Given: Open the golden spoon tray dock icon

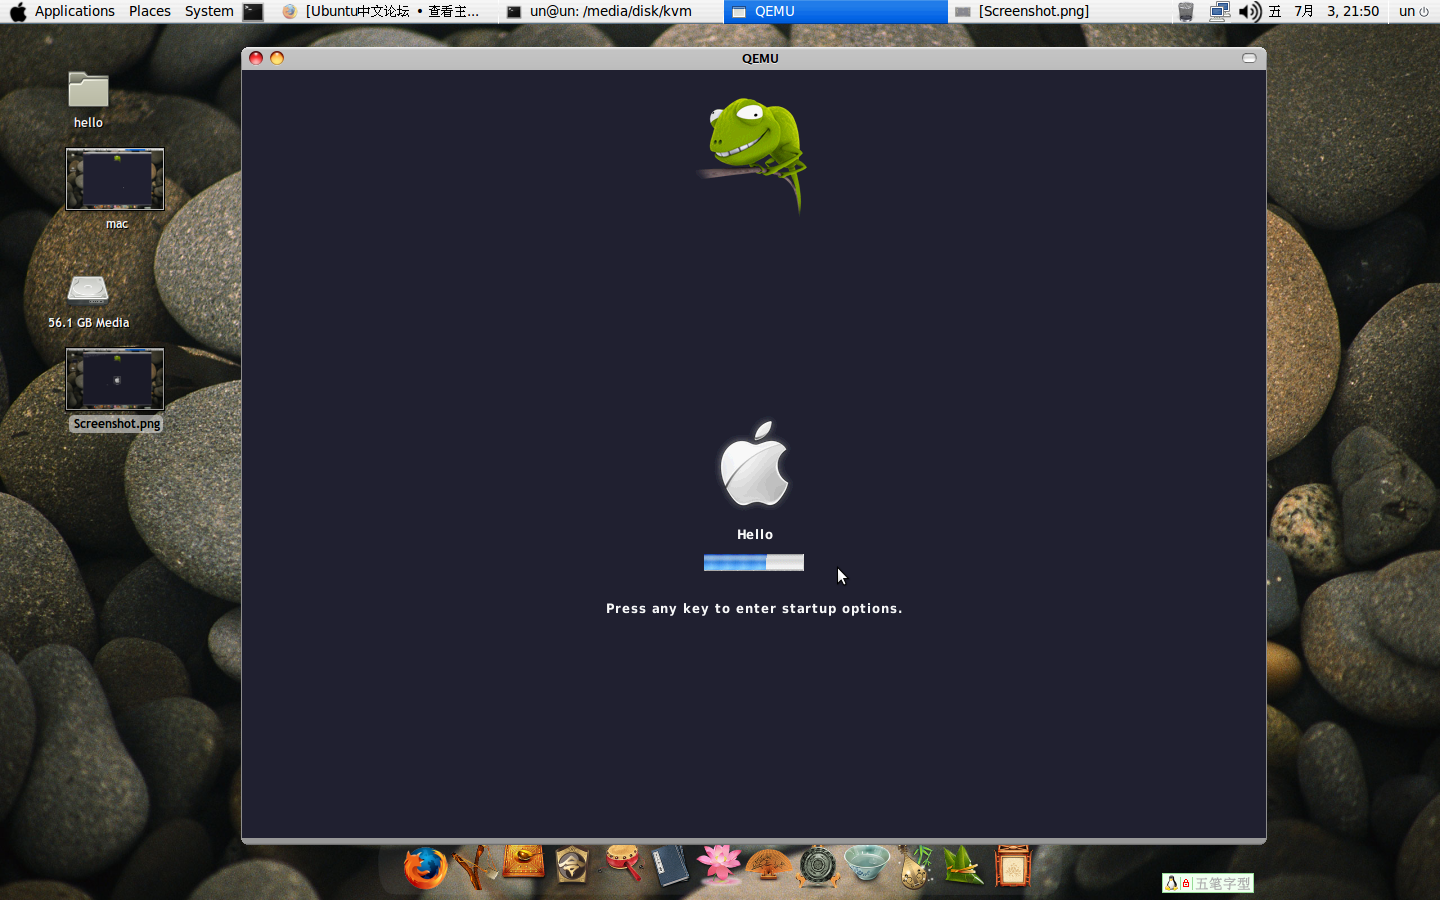Looking at the screenshot, I should tap(523, 863).
